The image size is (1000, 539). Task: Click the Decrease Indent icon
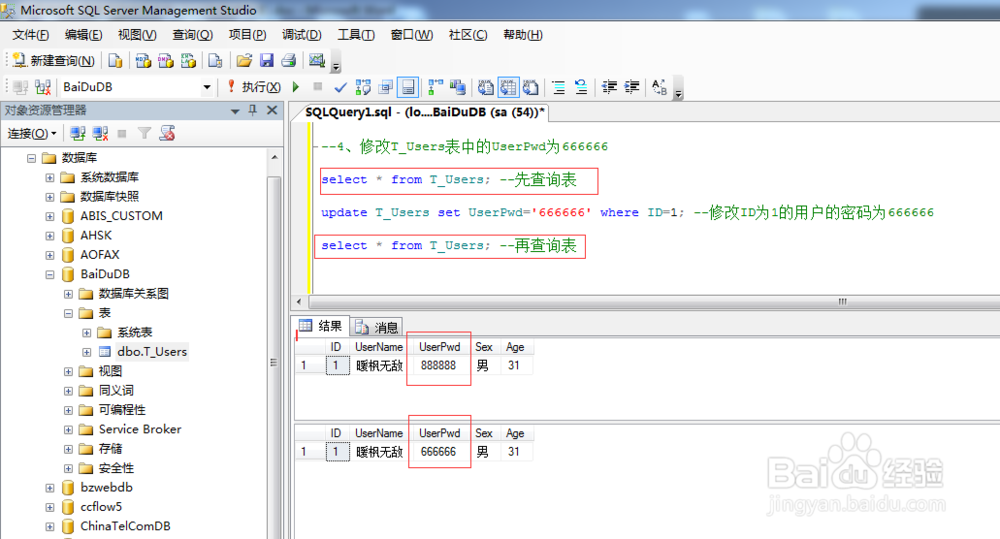[609, 87]
